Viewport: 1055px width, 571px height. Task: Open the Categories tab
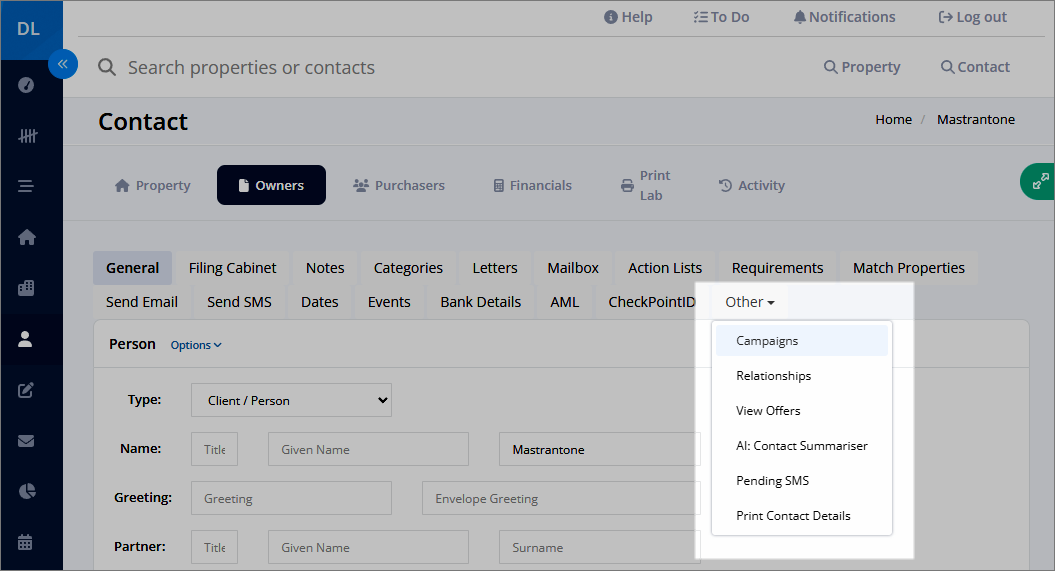[x=408, y=268]
